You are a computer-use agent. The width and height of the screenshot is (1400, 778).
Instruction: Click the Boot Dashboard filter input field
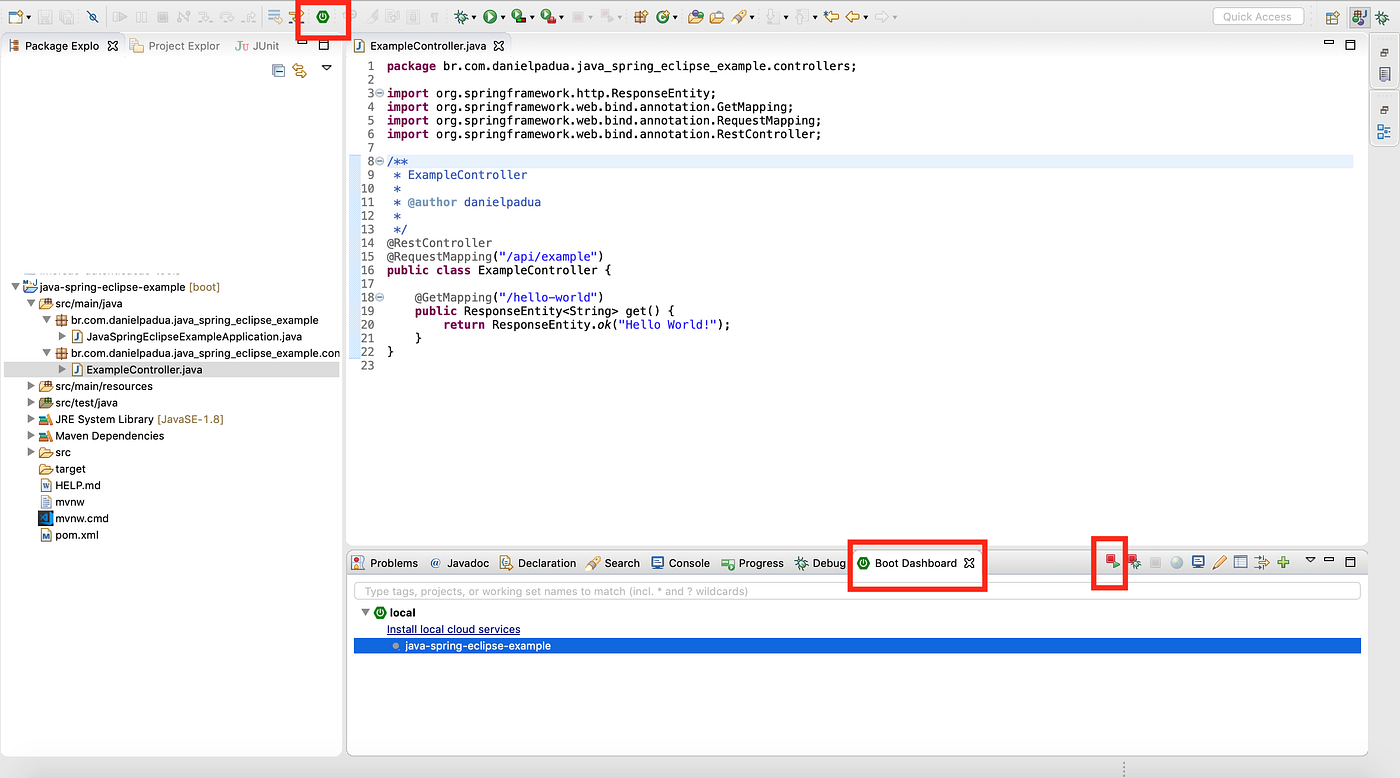click(700, 590)
